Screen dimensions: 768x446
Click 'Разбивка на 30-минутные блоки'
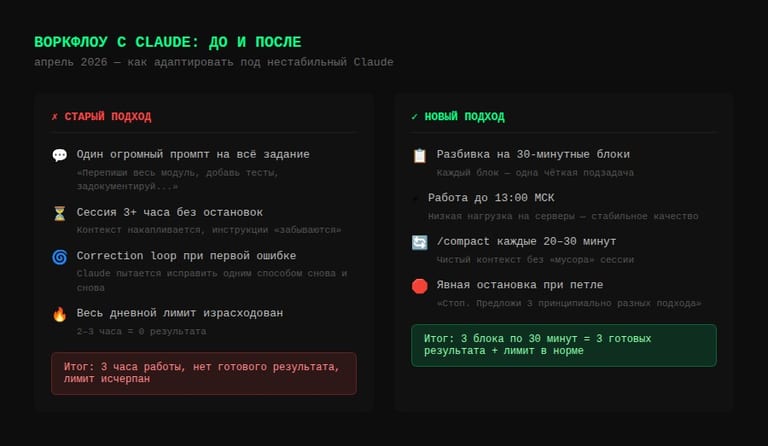pos(533,154)
